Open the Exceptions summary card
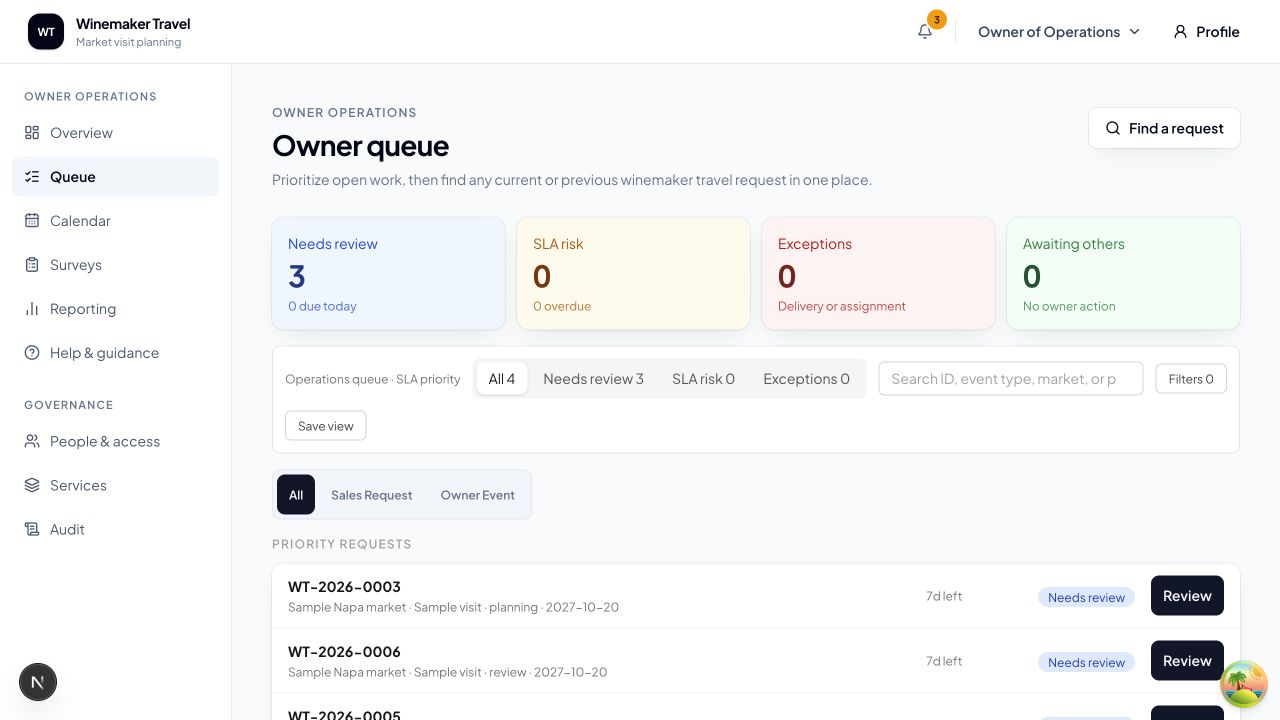 tap(878, 274)
